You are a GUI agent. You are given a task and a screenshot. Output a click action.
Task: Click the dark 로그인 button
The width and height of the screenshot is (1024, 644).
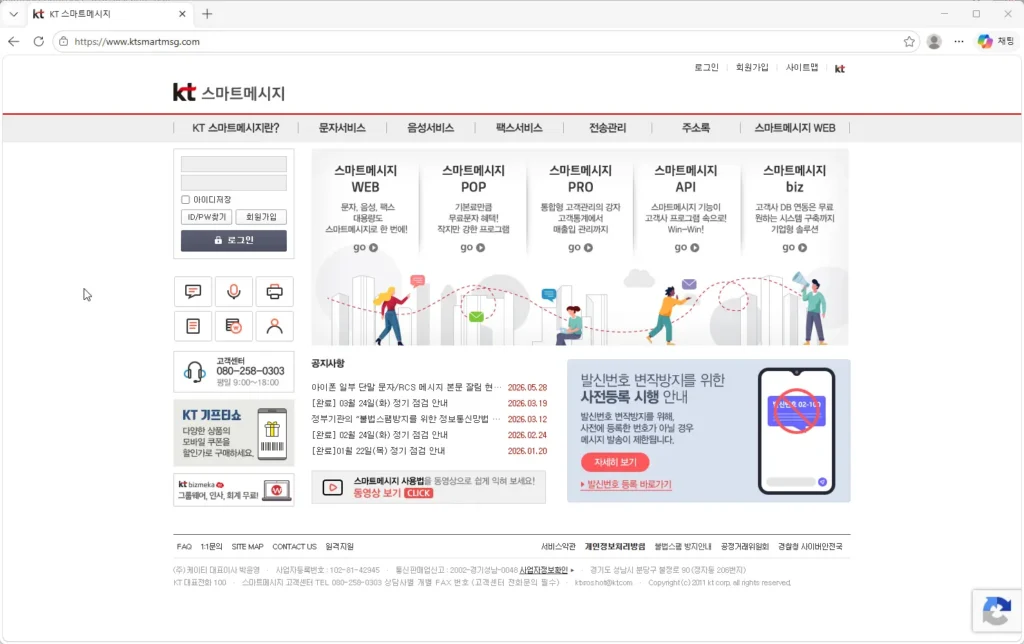(234, 240)
